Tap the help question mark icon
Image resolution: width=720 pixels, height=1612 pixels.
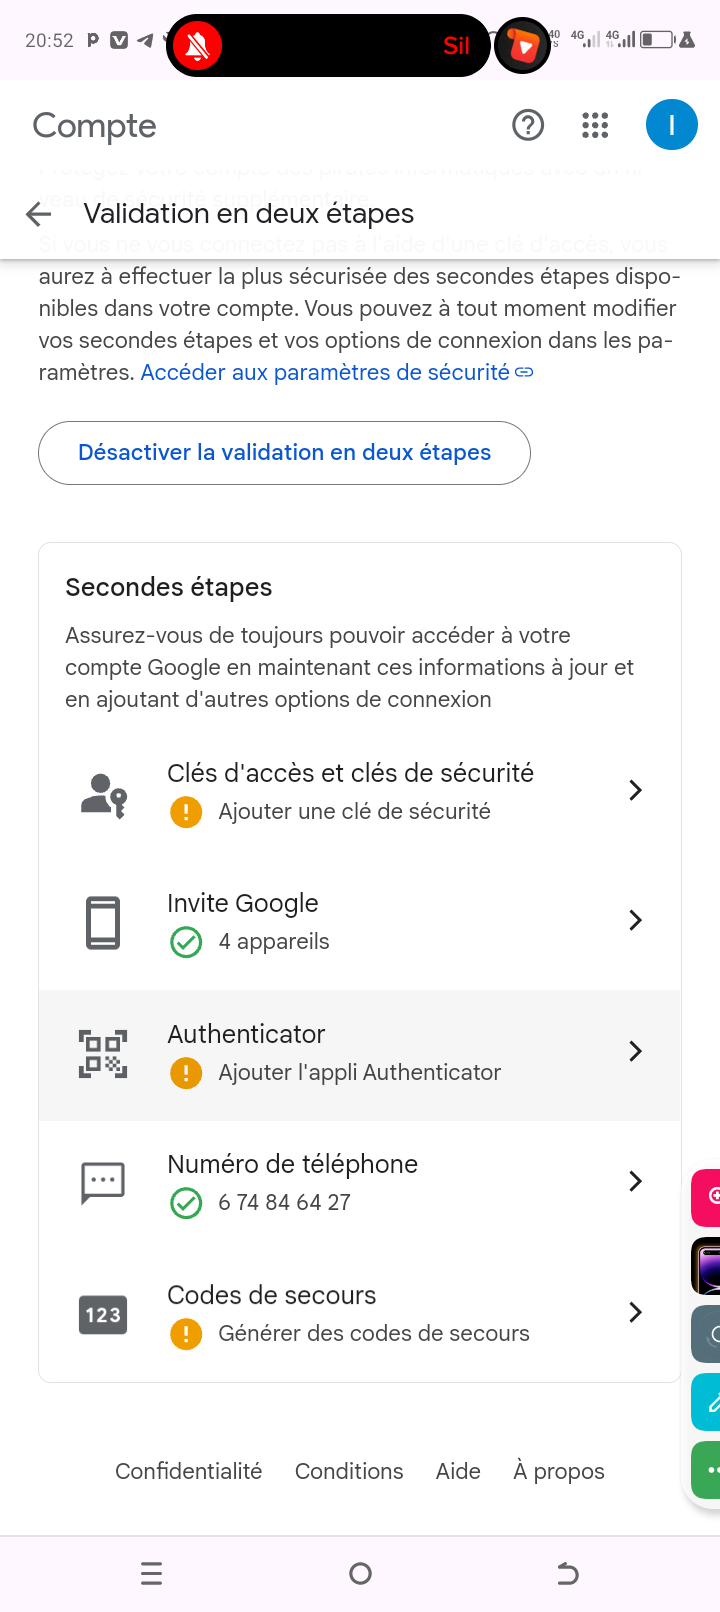coord(528,125)
